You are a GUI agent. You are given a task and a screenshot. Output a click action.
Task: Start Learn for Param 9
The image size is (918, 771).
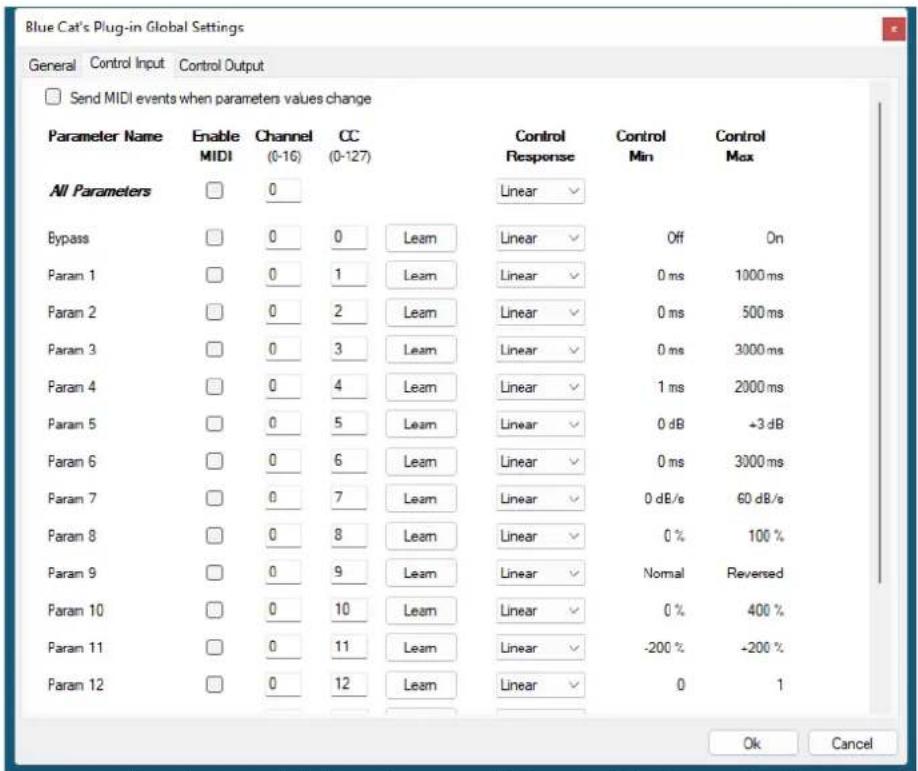420,573
